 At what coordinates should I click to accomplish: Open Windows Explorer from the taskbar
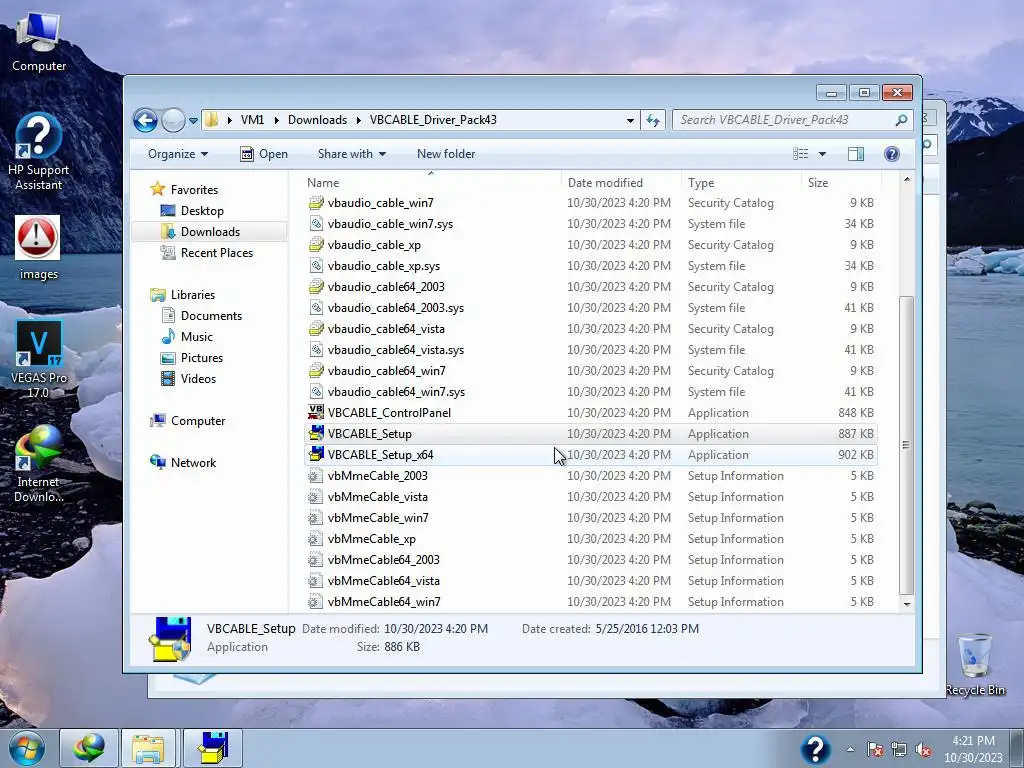148,748
